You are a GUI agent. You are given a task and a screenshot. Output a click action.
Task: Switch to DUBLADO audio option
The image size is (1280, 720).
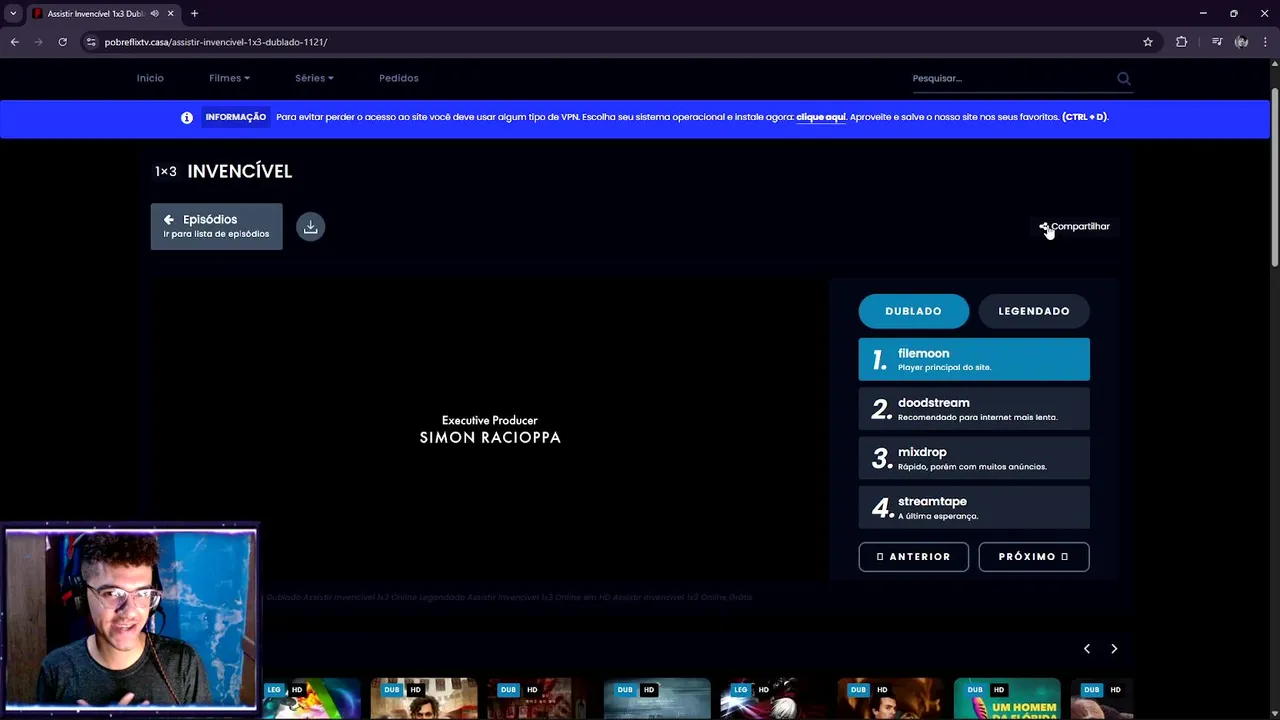[913, 311]
